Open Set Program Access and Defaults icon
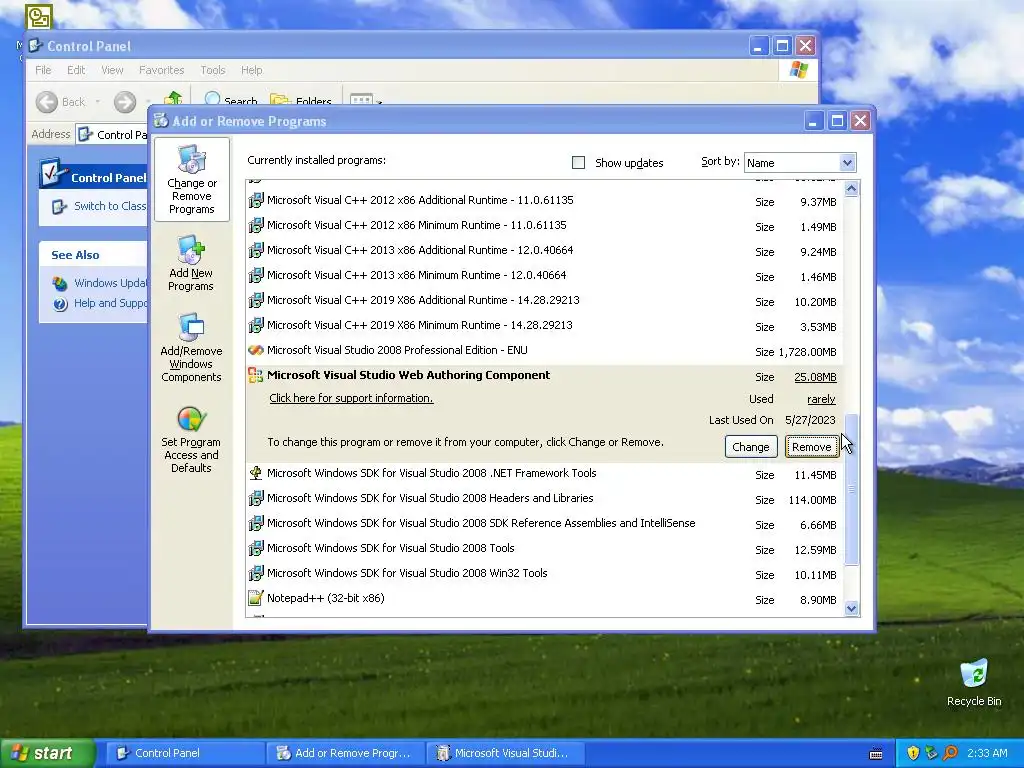Screen dimensions: 1024x768 191,419
